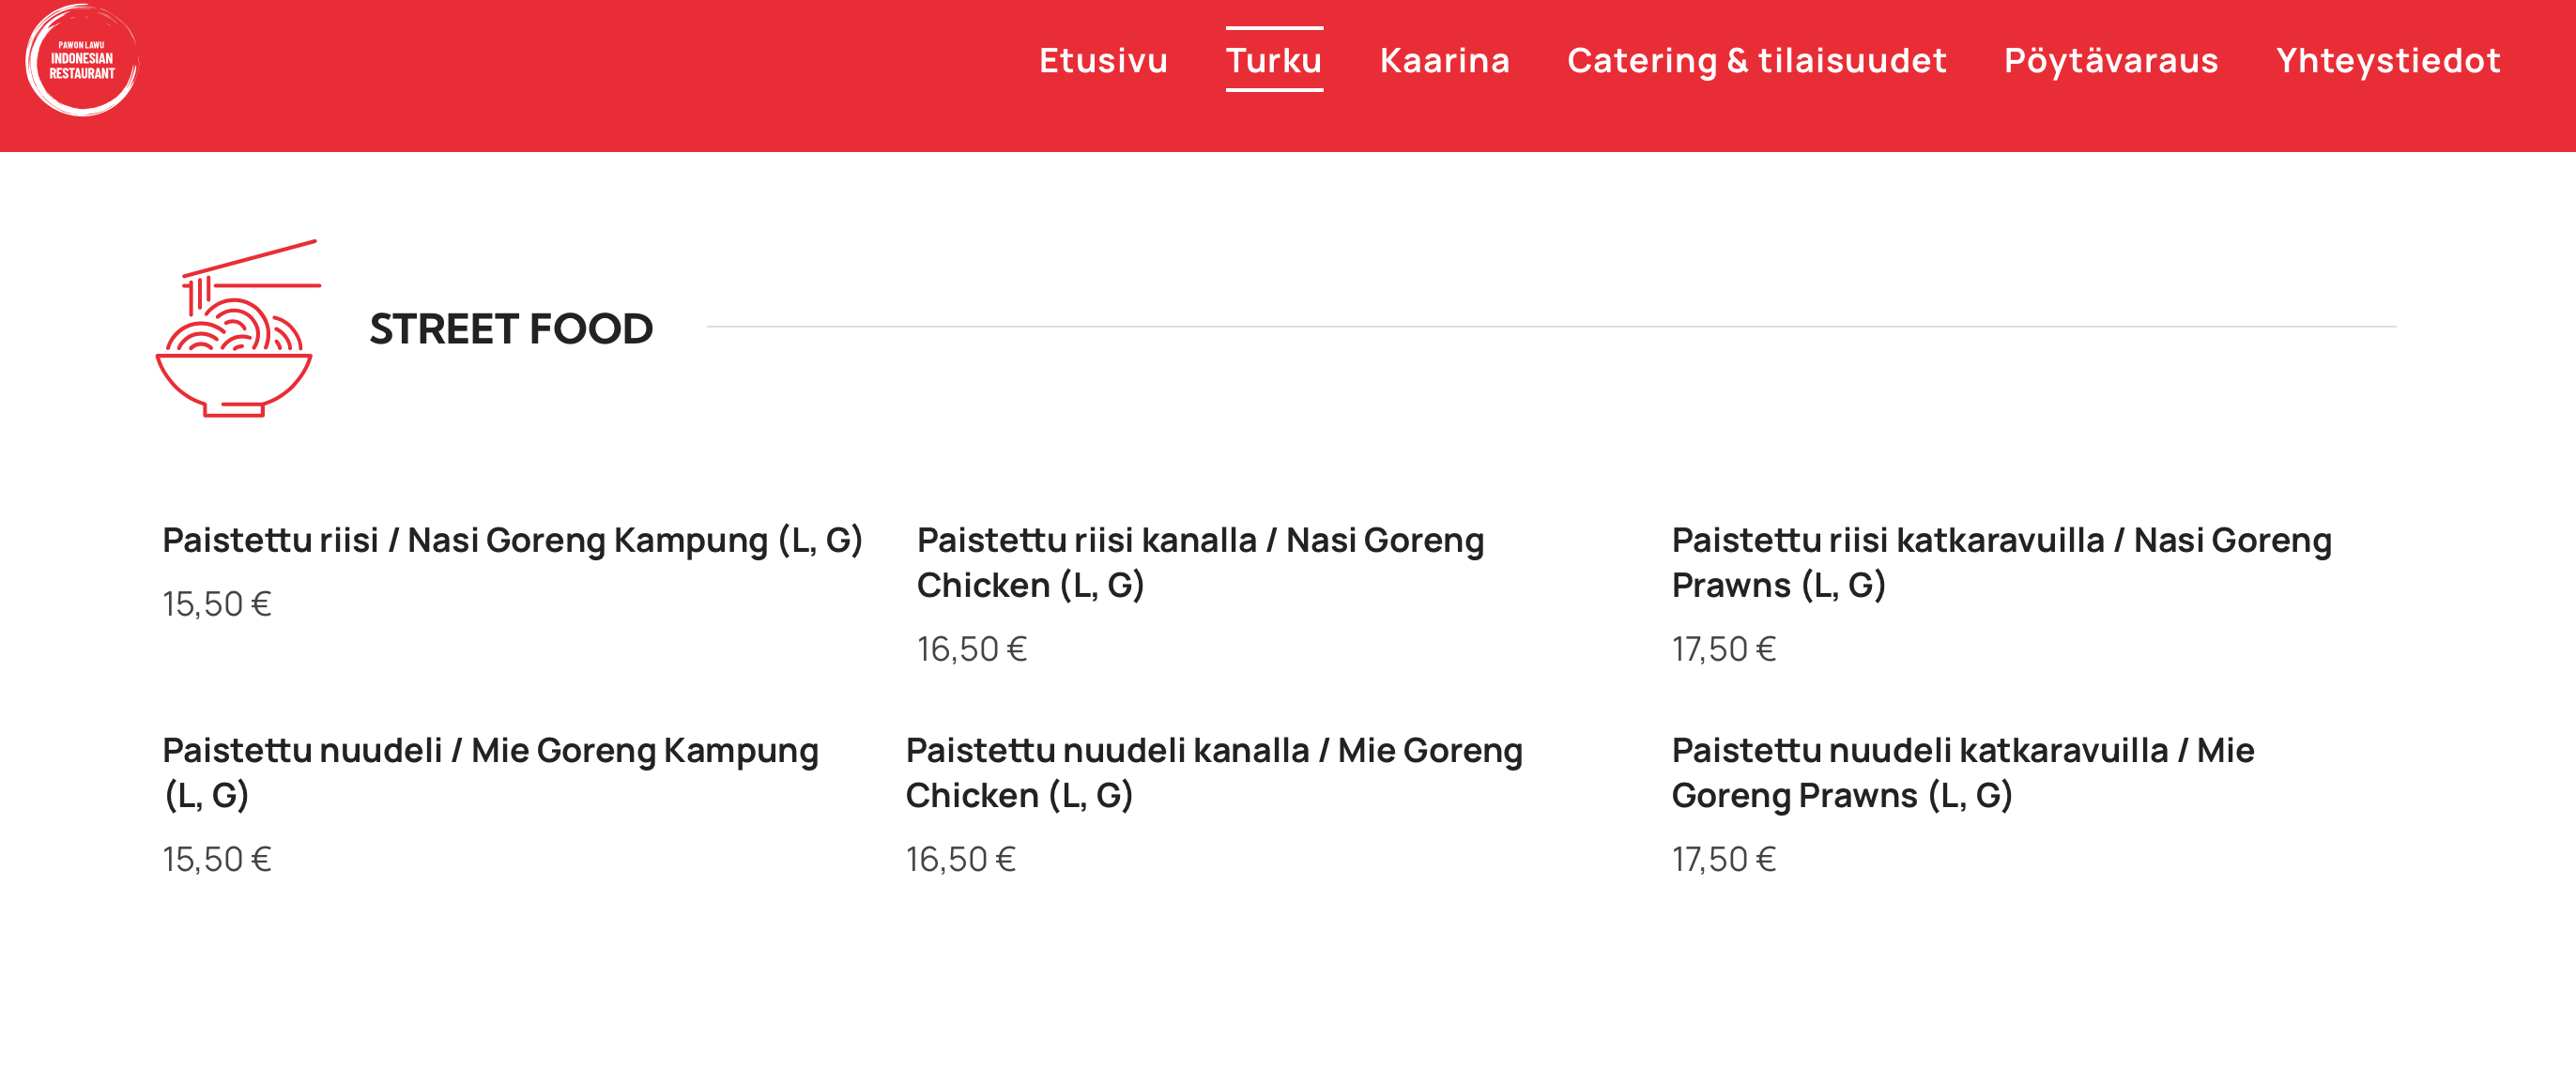Go to the Kaarina location page
Image resolution: width=2576 pixels, height=1068 pixels.
tap(1444, 60)
